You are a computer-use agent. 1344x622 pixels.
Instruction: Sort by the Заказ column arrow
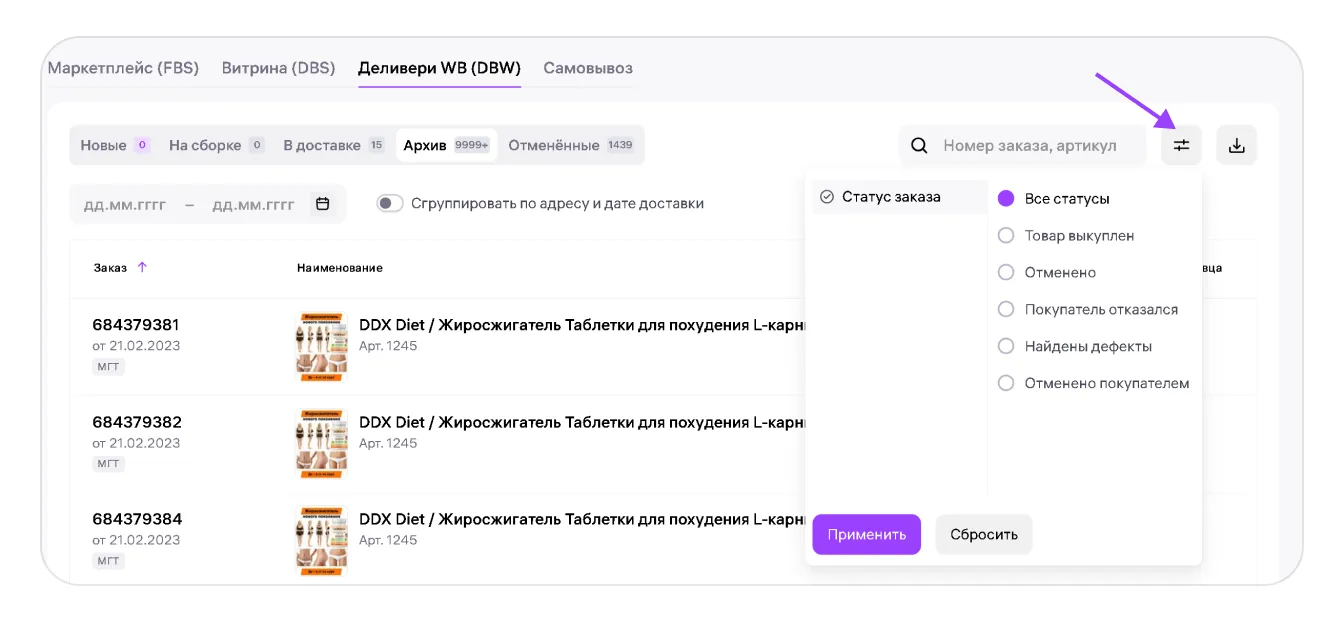(x=142, y=267)
